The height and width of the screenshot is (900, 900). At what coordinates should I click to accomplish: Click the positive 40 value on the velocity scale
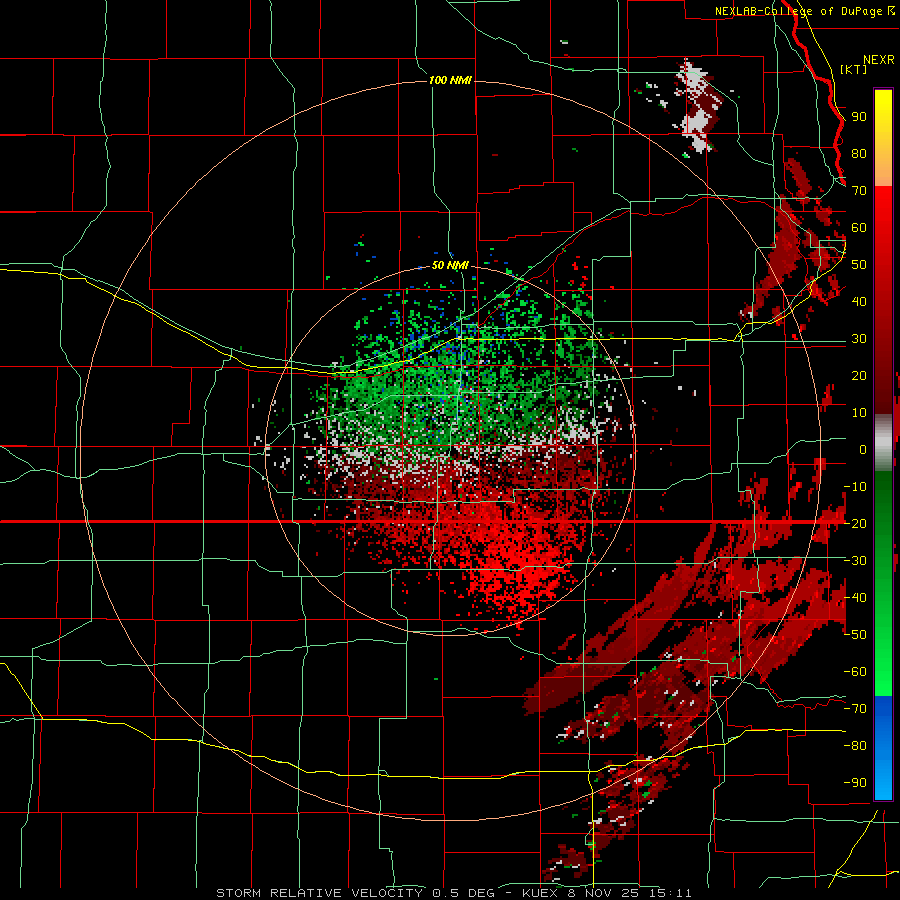point(859,302)
